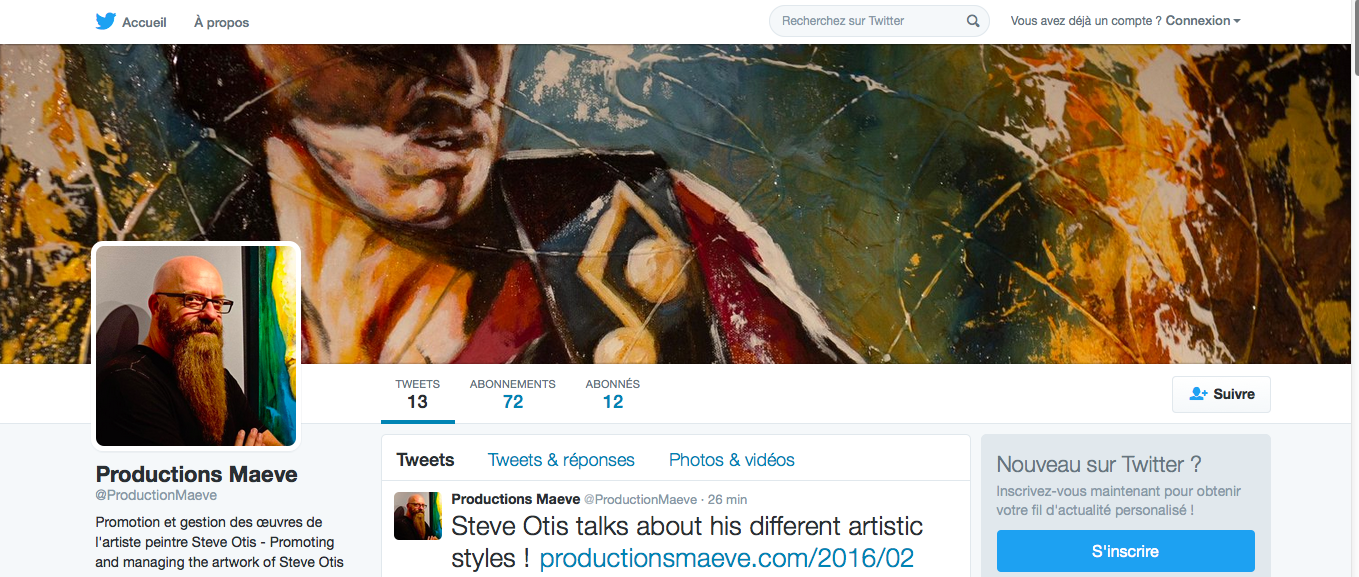
Task: Switch to Photos & vidéos tab
Action: tap(731, 460)
